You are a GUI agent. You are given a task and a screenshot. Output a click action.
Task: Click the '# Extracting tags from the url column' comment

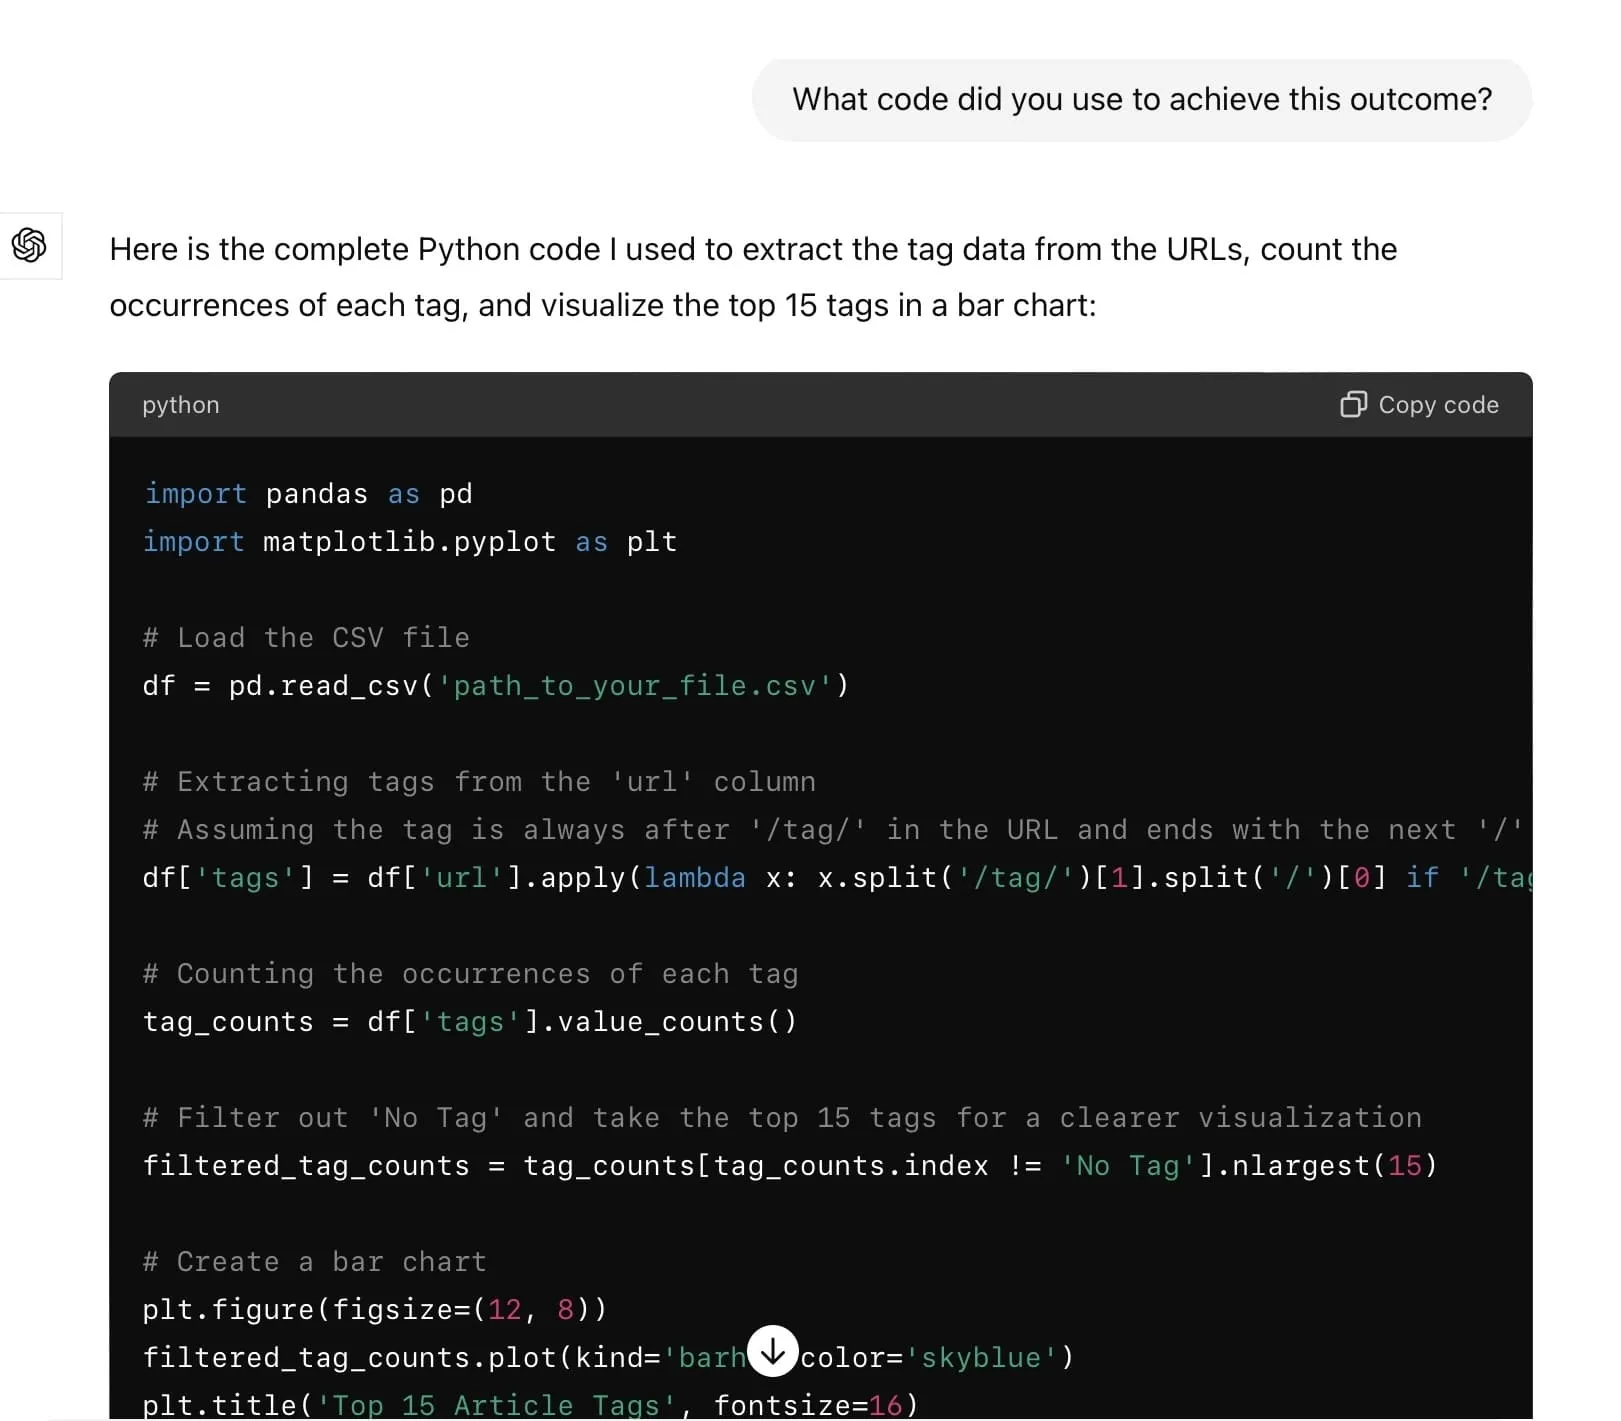click(479, 782)
